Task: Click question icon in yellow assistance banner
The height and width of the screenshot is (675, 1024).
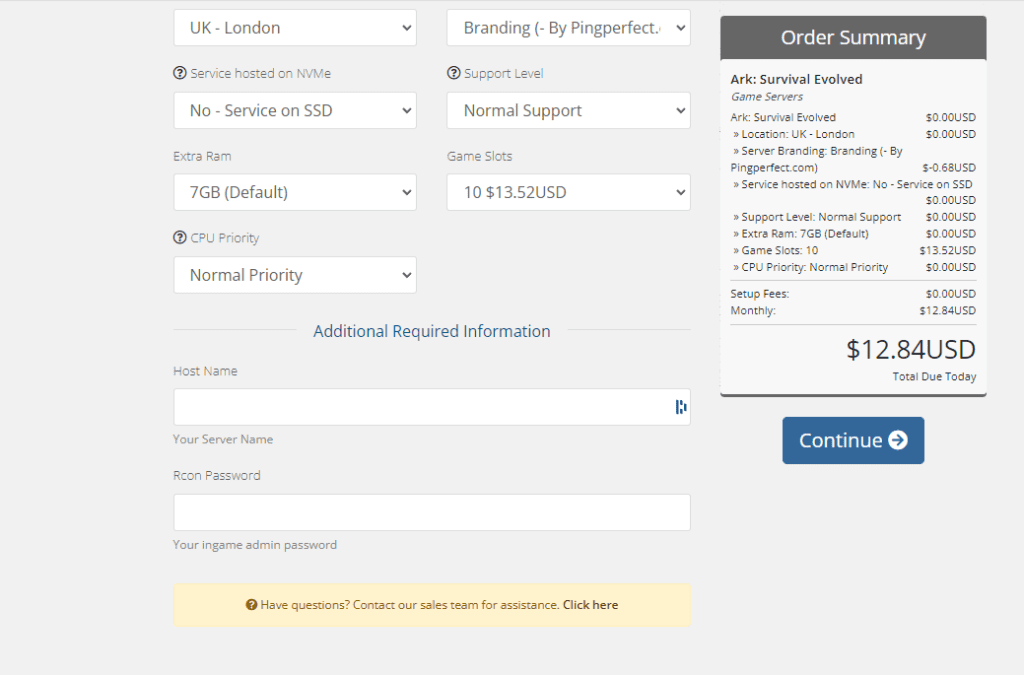Action: pyautogui.click(x=249, y=604)
